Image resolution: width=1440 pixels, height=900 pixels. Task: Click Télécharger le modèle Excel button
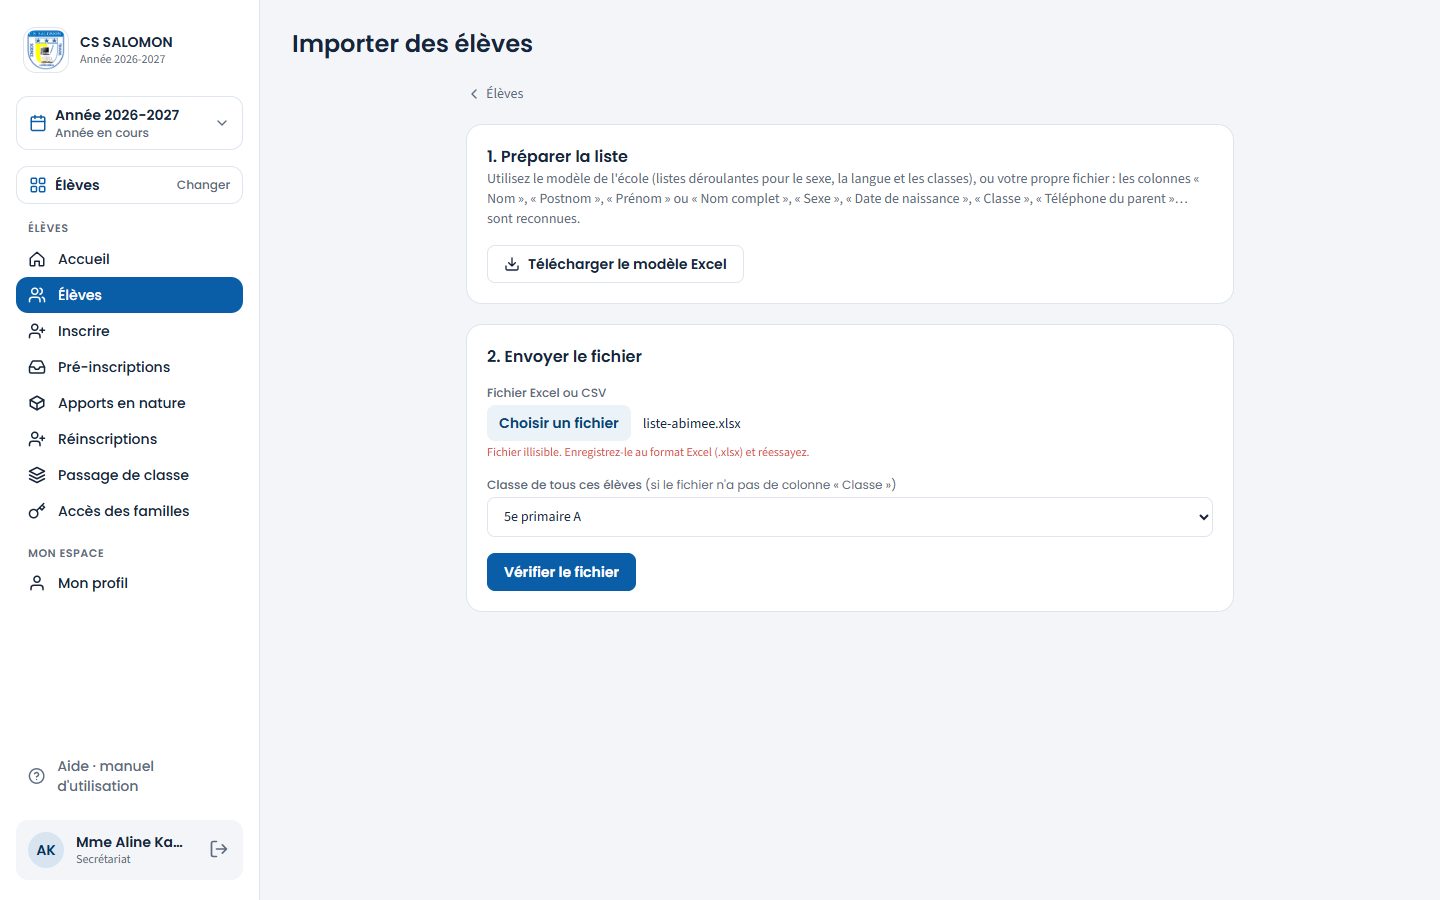pos(615,264)
